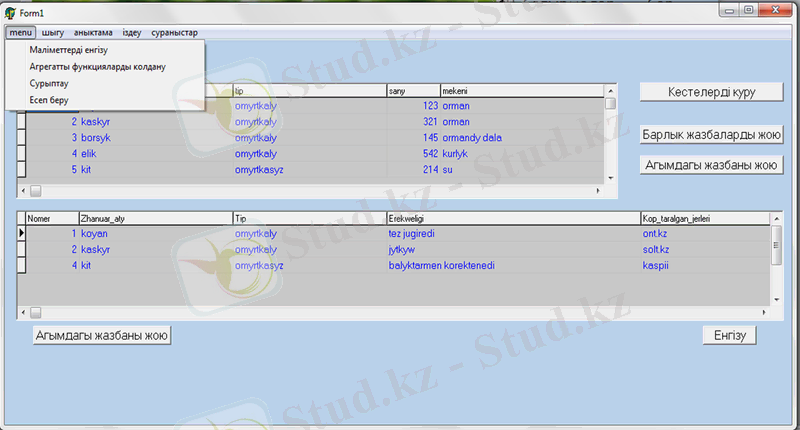The height and width of the screenshot is (430, 800).
Task: Click mekeni cell su
Action: tap(522, 169)
